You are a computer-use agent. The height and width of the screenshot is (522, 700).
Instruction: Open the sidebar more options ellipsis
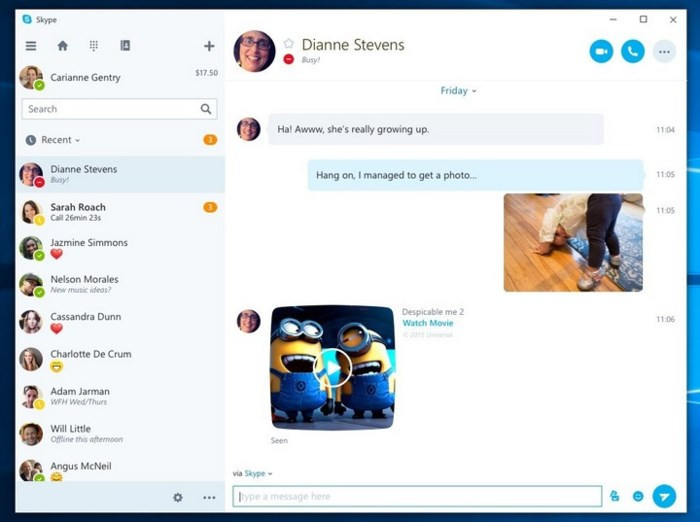tap(209, 497)
